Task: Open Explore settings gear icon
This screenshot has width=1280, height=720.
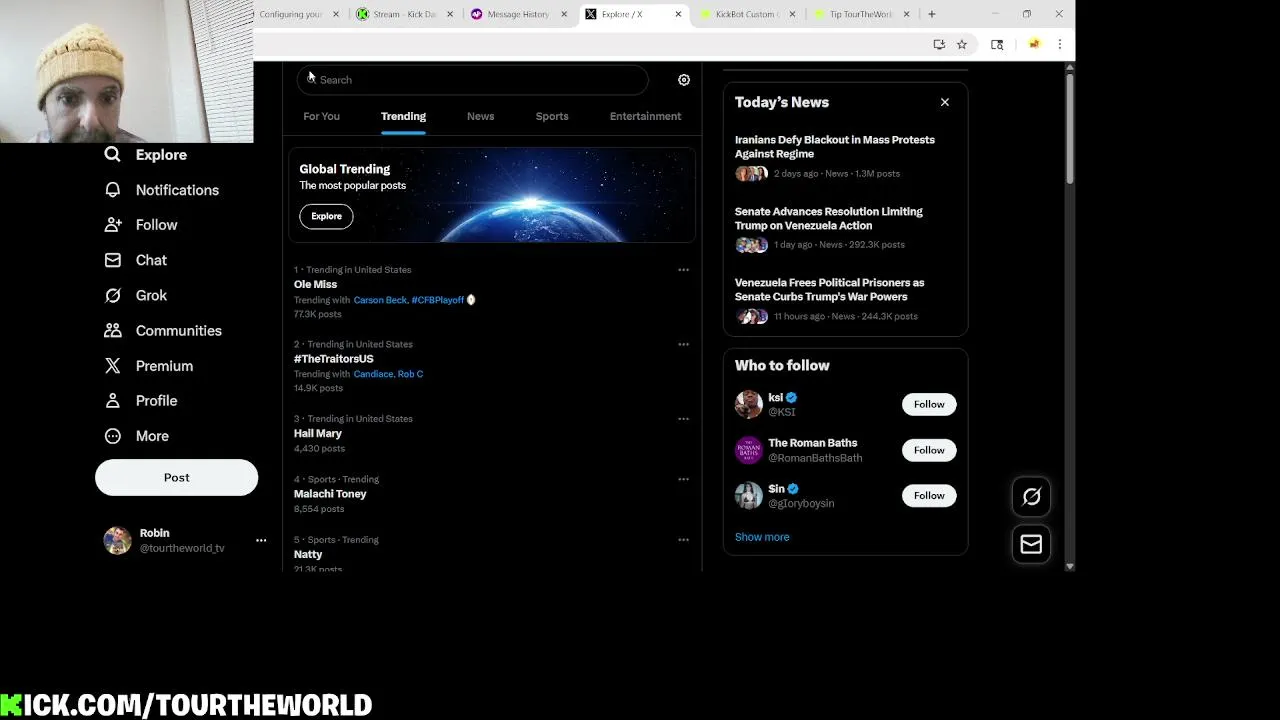Action: (684, 80)
